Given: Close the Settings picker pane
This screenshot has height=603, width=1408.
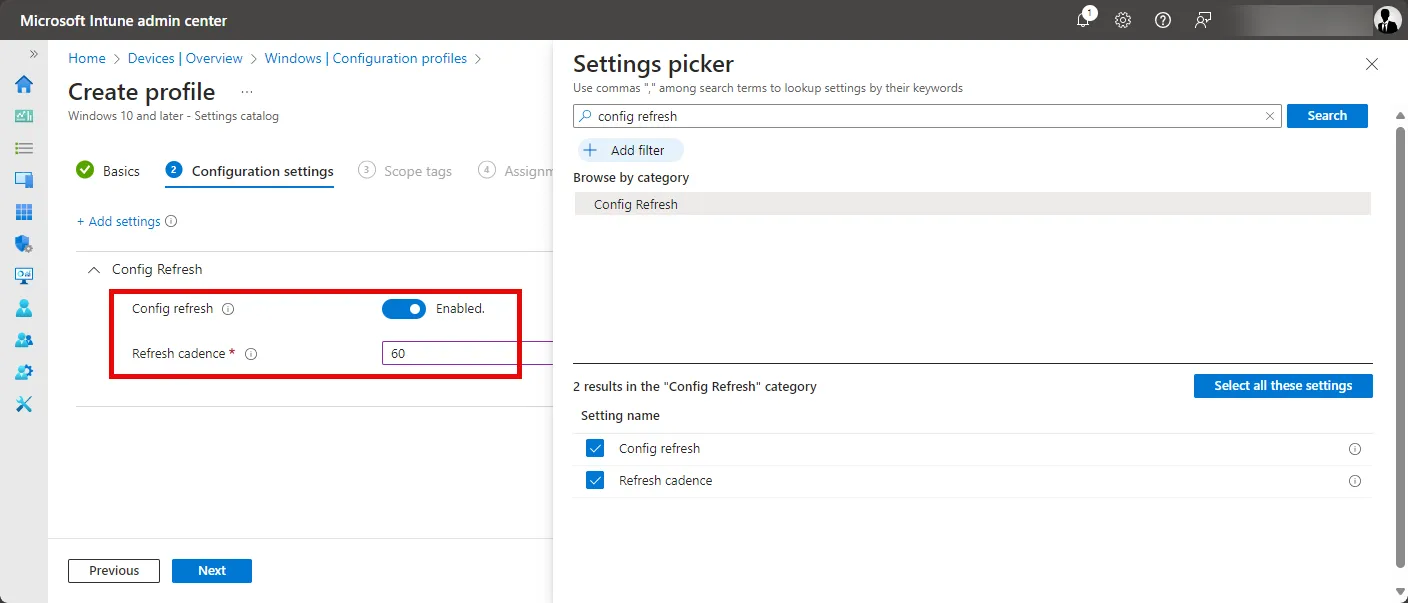Looking at the screenshot, I should click(x=1372, y=64).
